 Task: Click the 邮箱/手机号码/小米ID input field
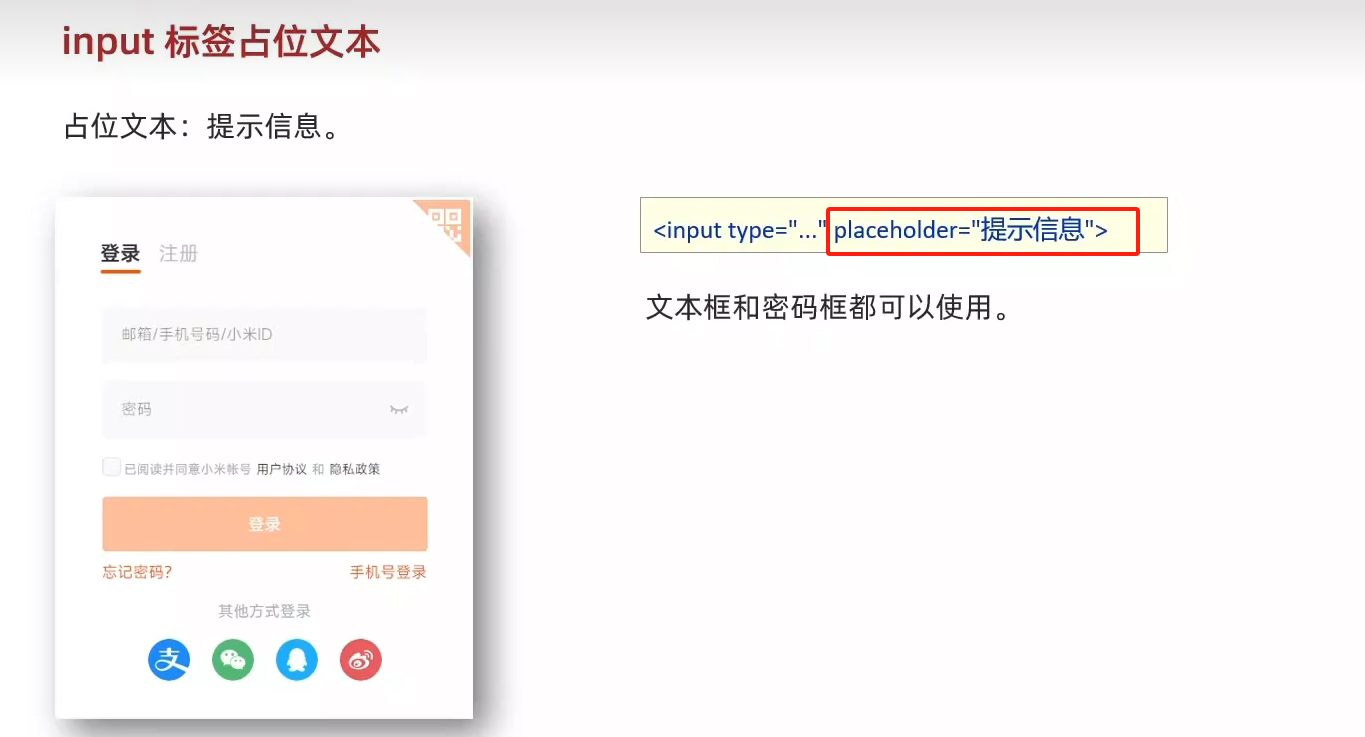263,336
